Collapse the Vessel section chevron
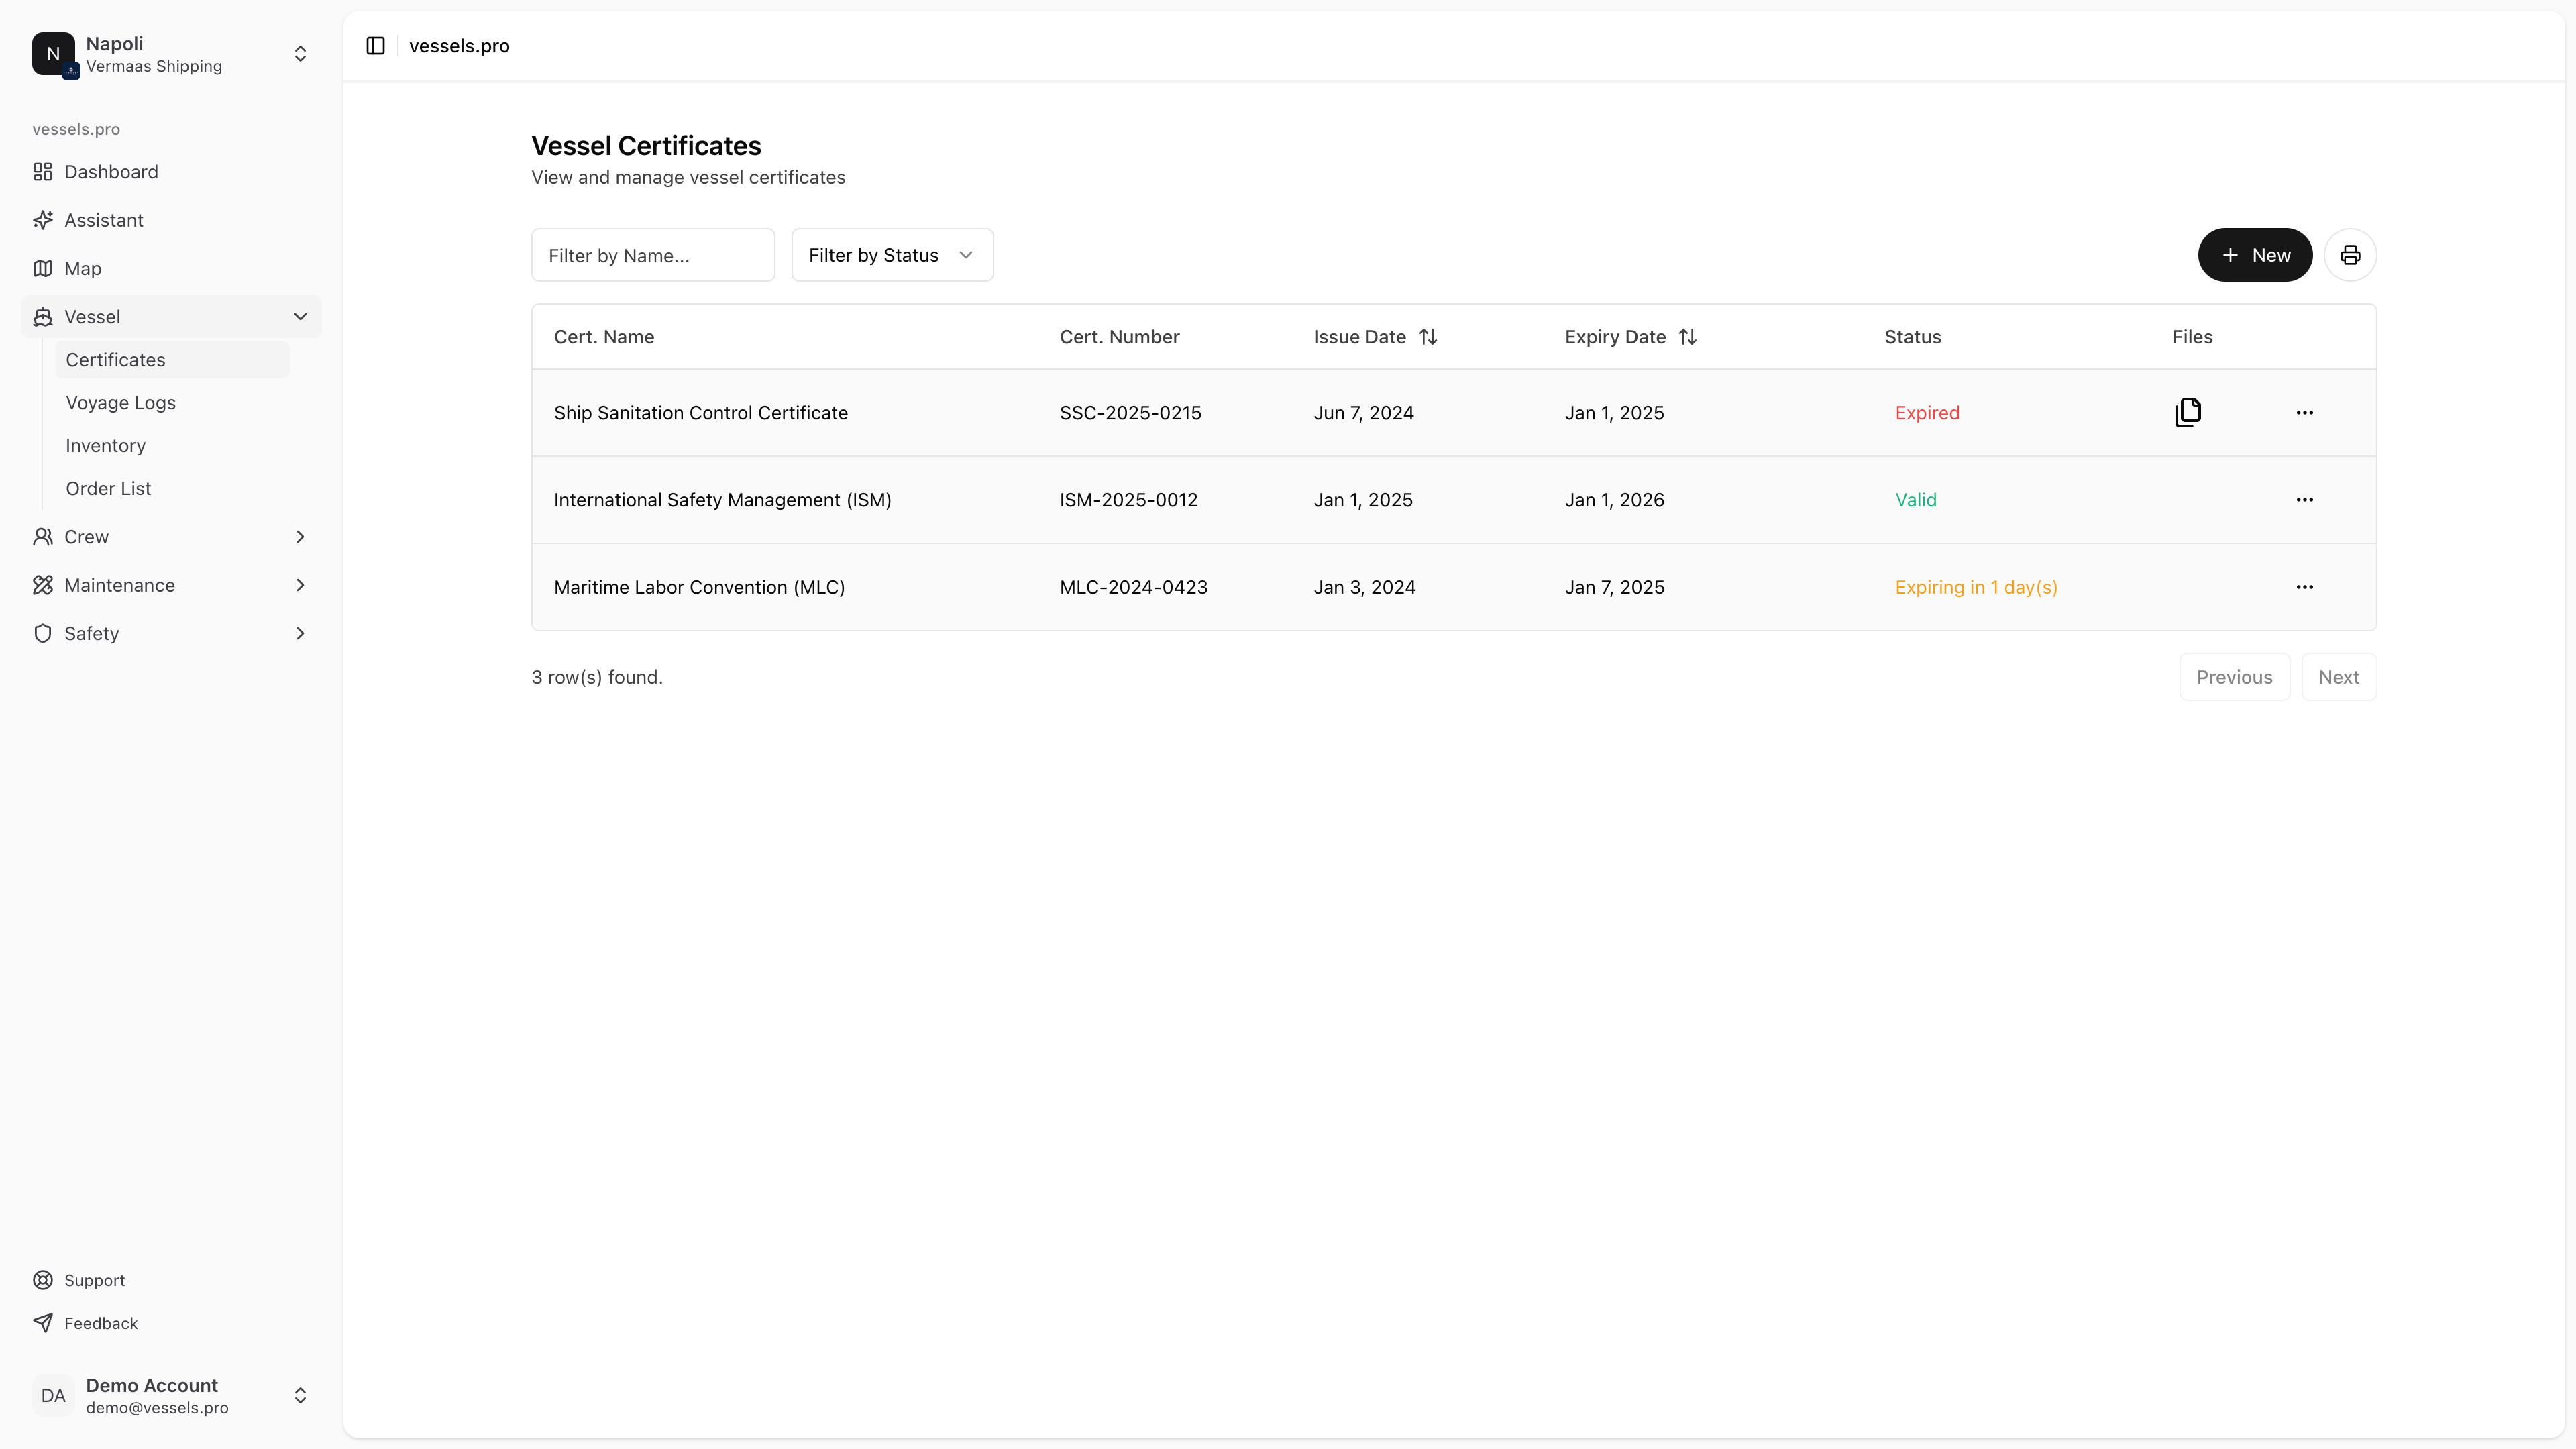Image resolution: width=2576 pixels, height=1449 pixels. [x=300, y=317]
